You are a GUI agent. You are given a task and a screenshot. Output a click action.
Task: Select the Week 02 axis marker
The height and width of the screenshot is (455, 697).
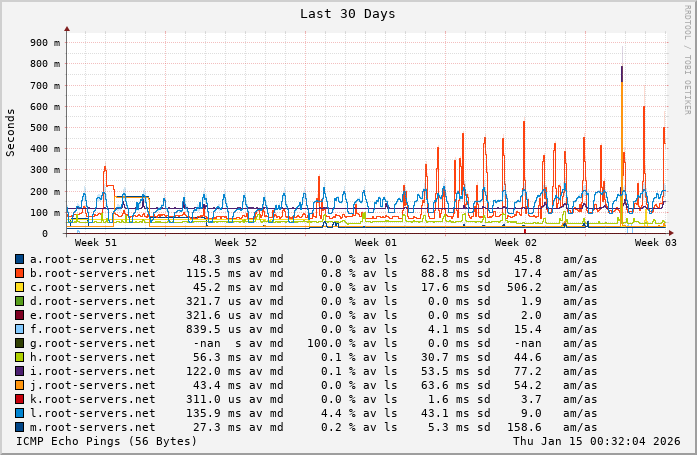[516, 243]
